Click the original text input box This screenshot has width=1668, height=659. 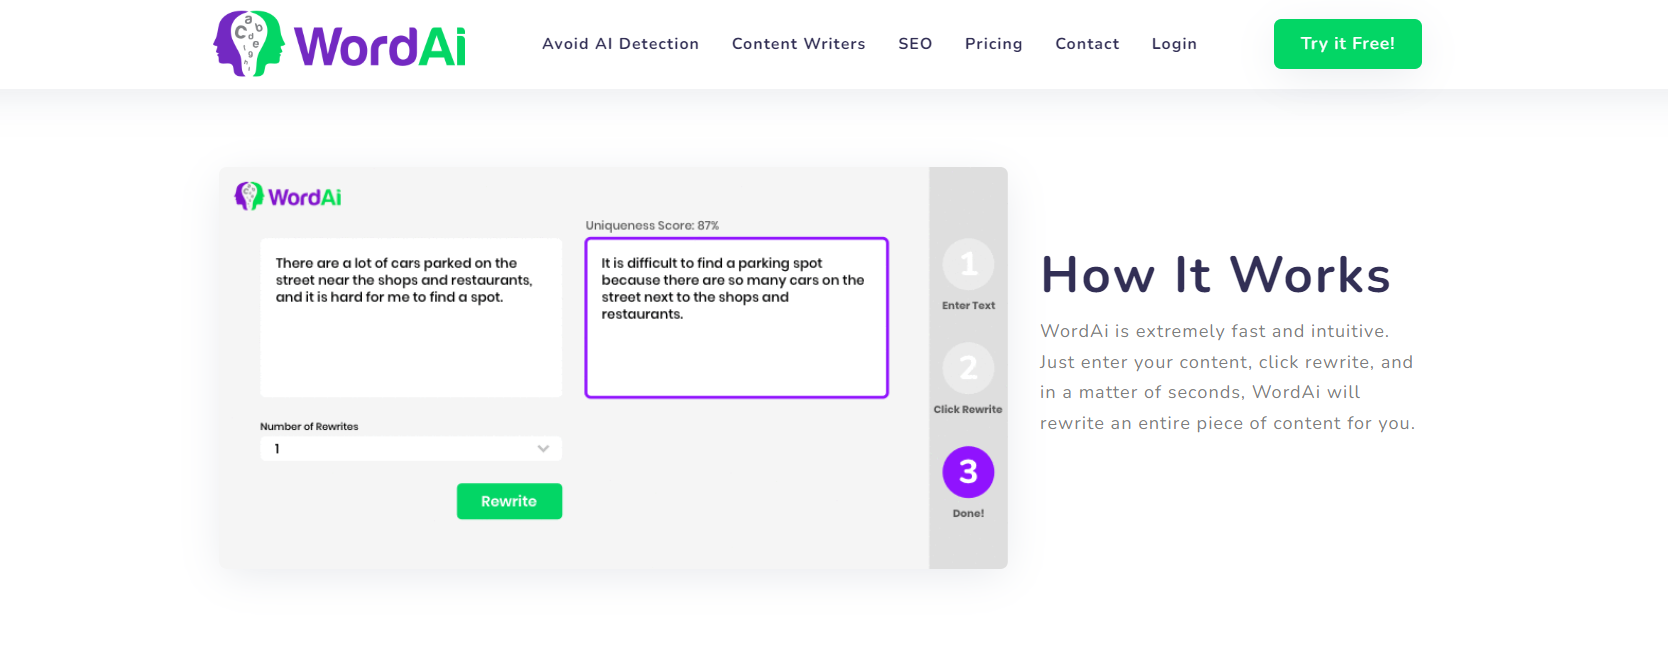tap(411, 318)
